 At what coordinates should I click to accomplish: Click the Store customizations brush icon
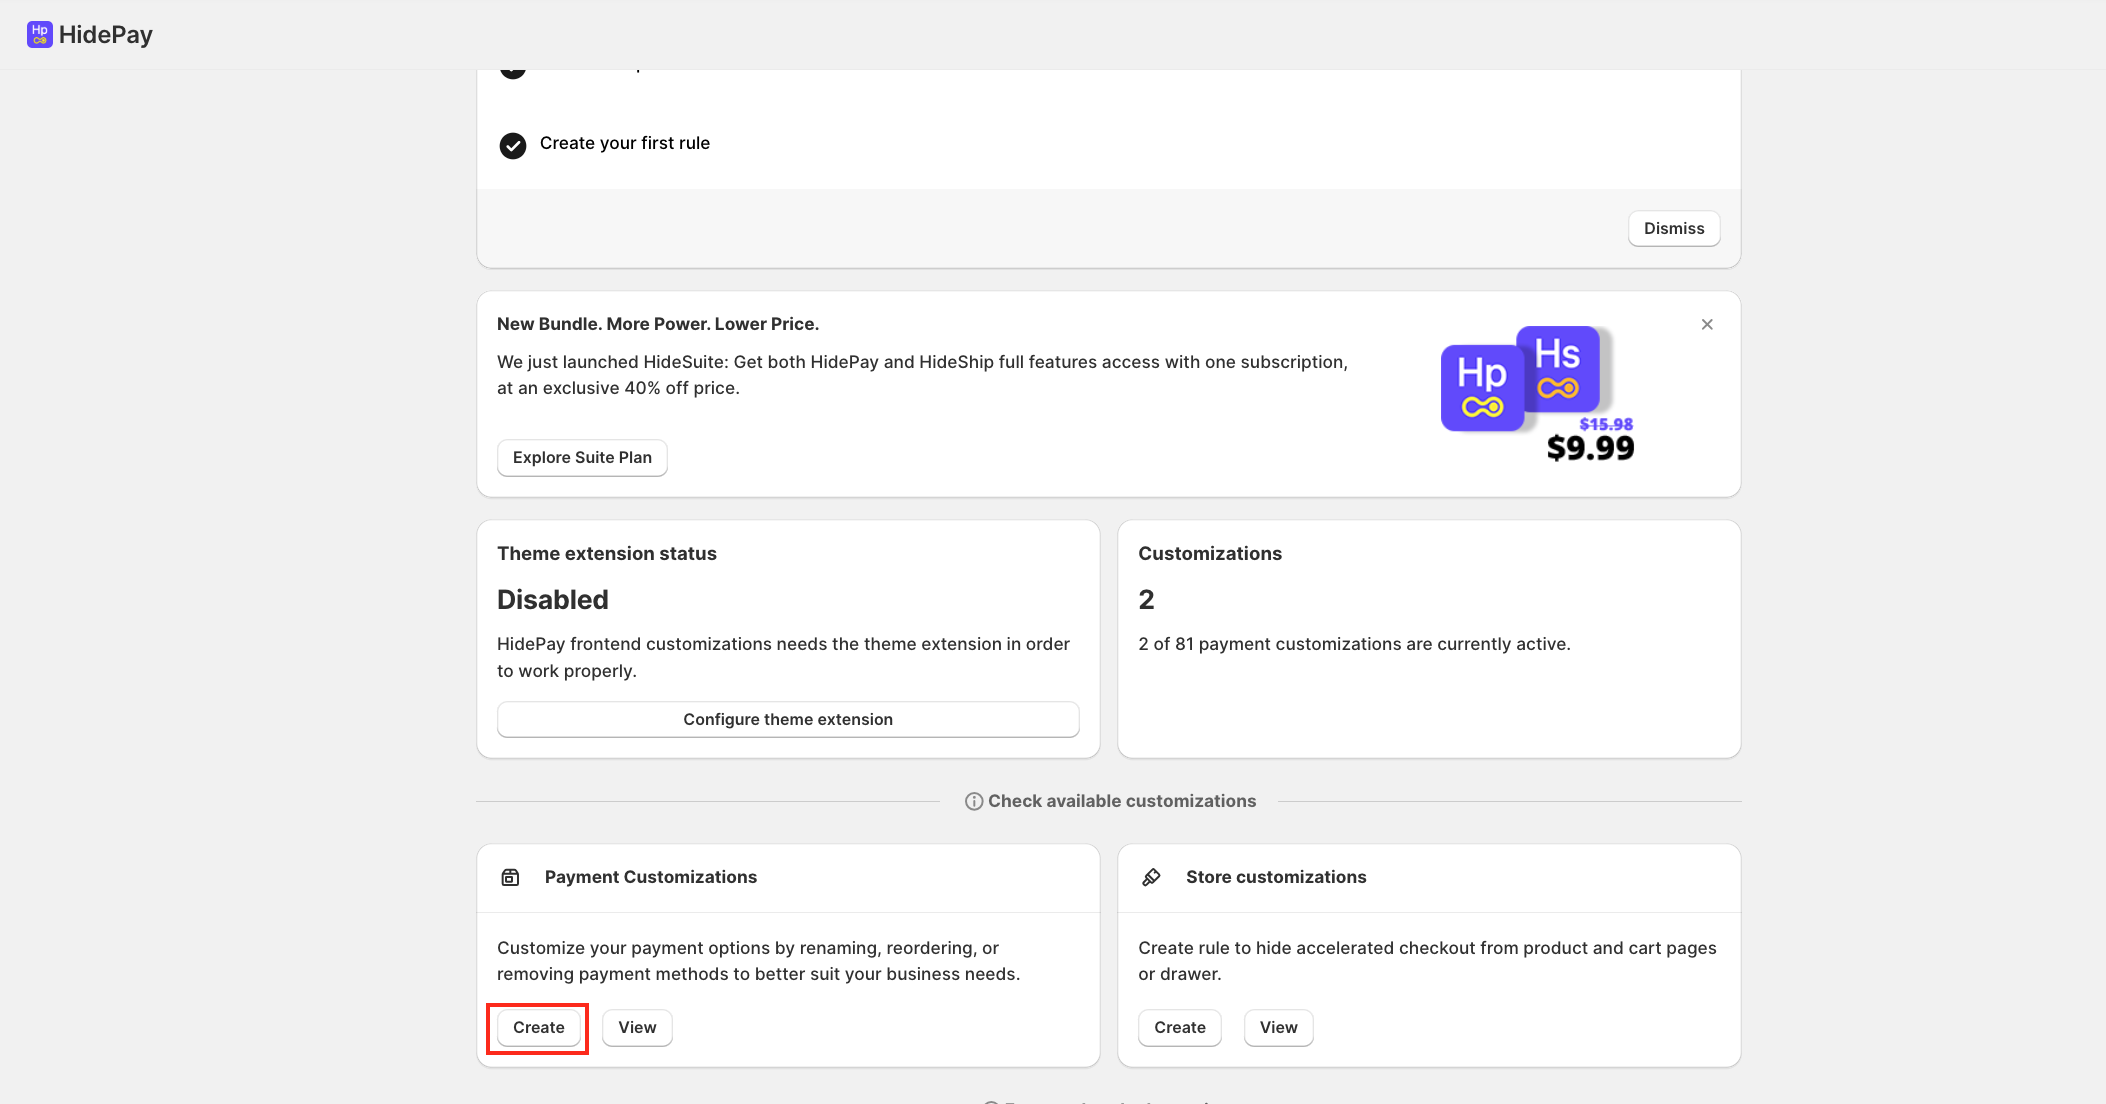pos(1151,877)
